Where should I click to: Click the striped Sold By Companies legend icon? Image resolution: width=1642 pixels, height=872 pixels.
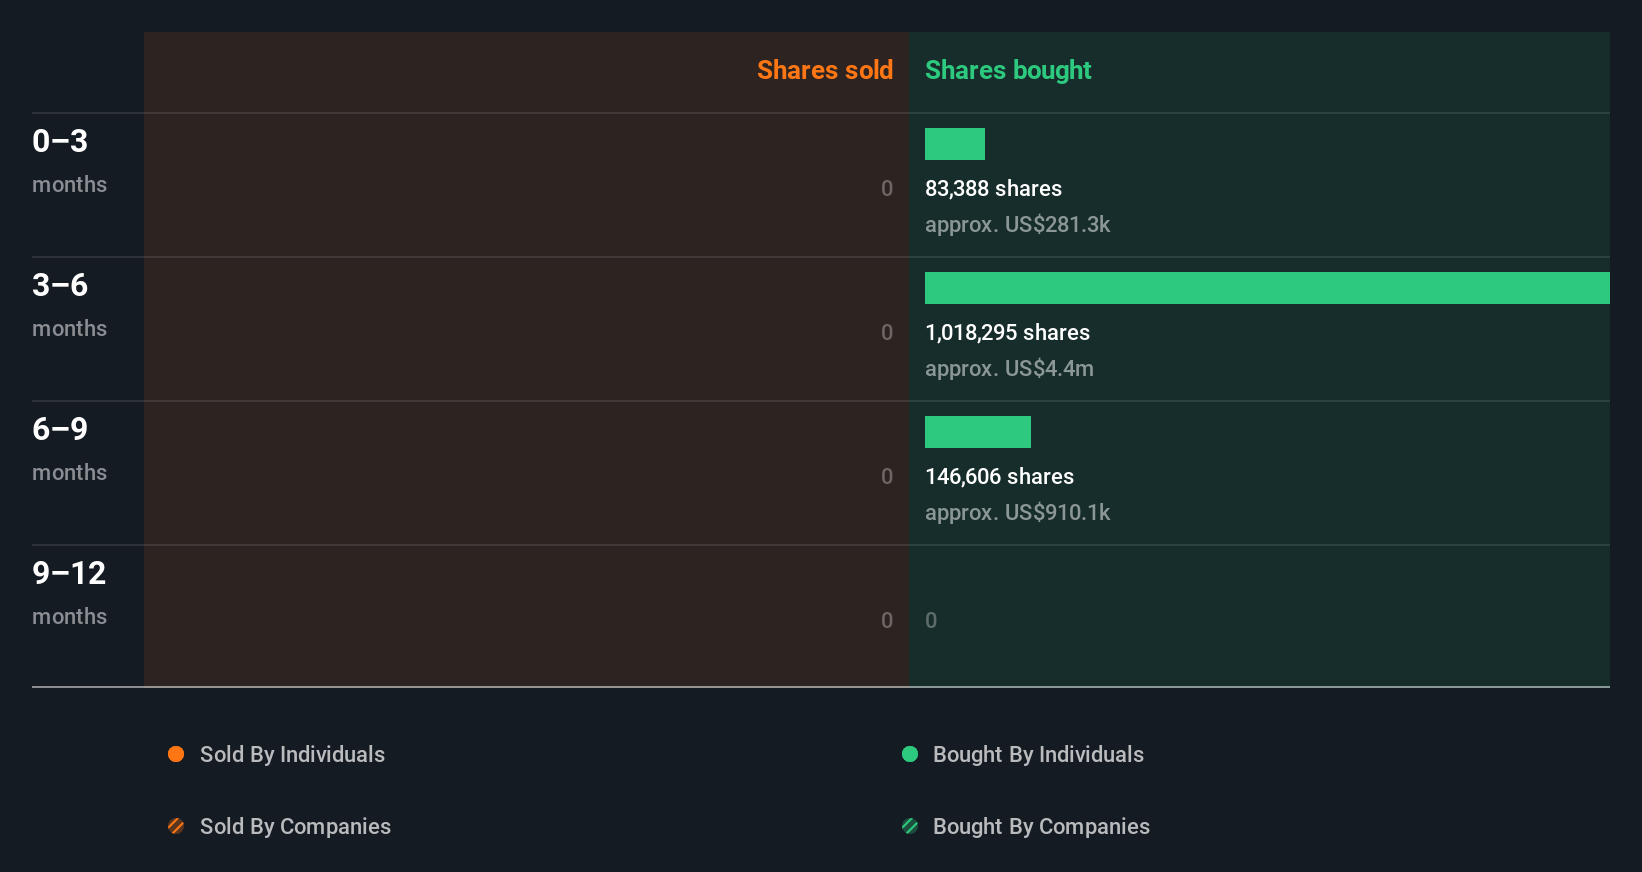[x=176, y=826]
